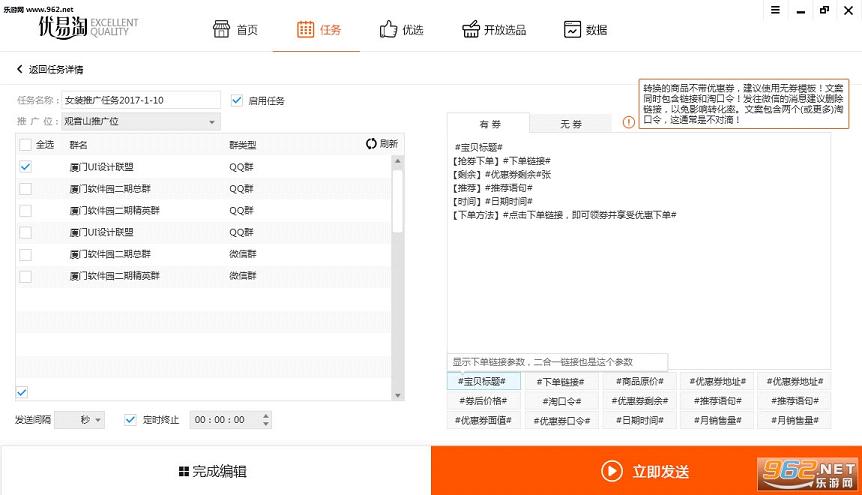Screen dimensions: 862x495
Task: Open the 数据 menu tab
Action: [x=585, y=30]
